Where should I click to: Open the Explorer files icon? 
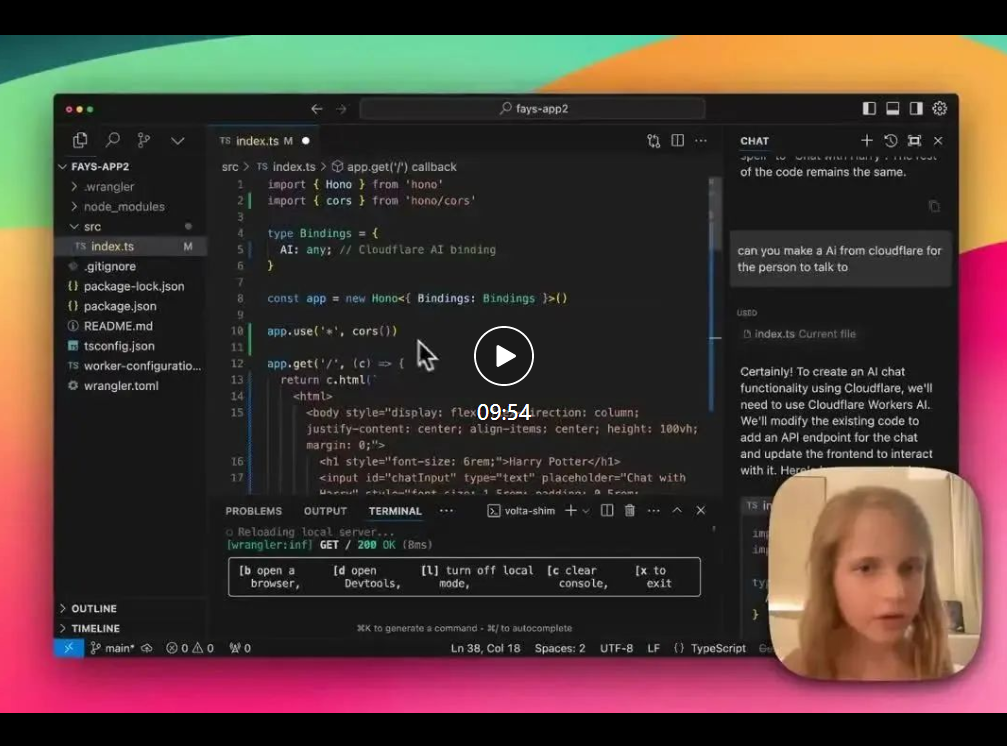(80, 140)
